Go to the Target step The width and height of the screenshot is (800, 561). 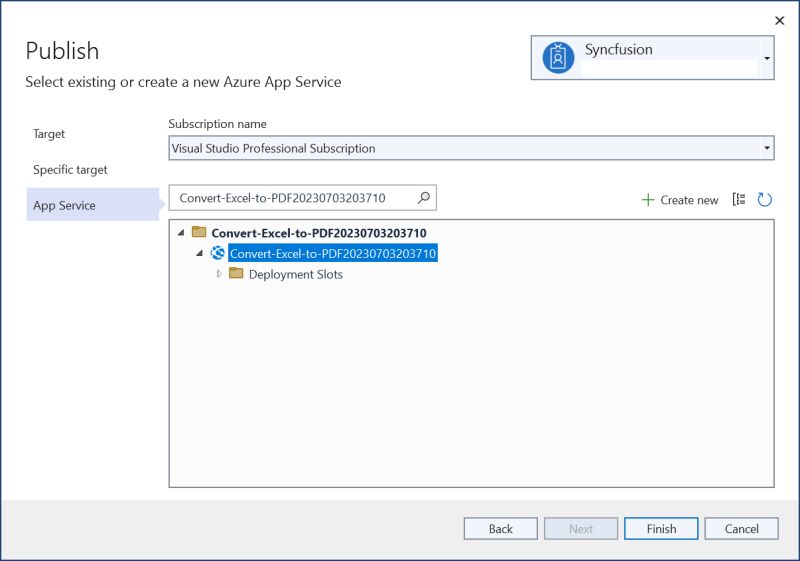[49, 134]
